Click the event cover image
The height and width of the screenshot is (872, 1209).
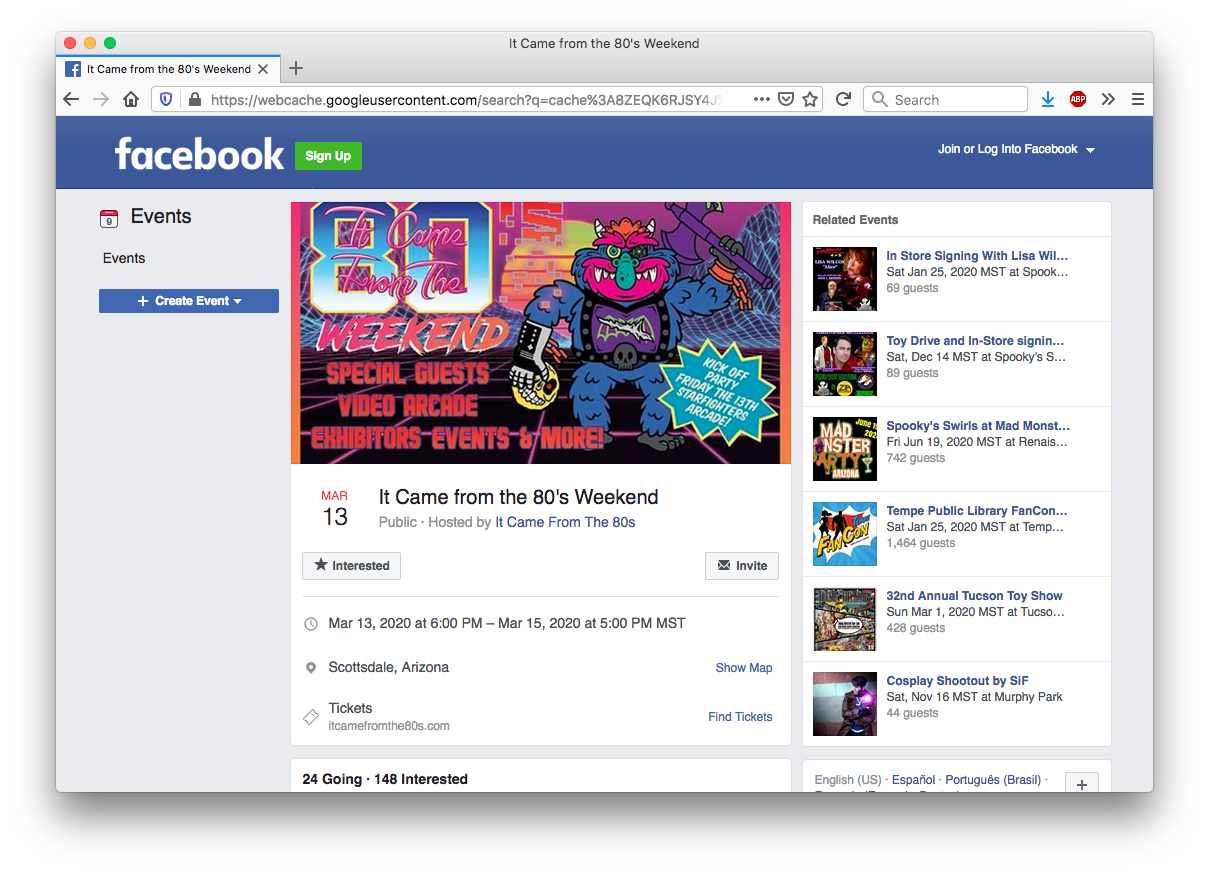[x=541, y=333]
